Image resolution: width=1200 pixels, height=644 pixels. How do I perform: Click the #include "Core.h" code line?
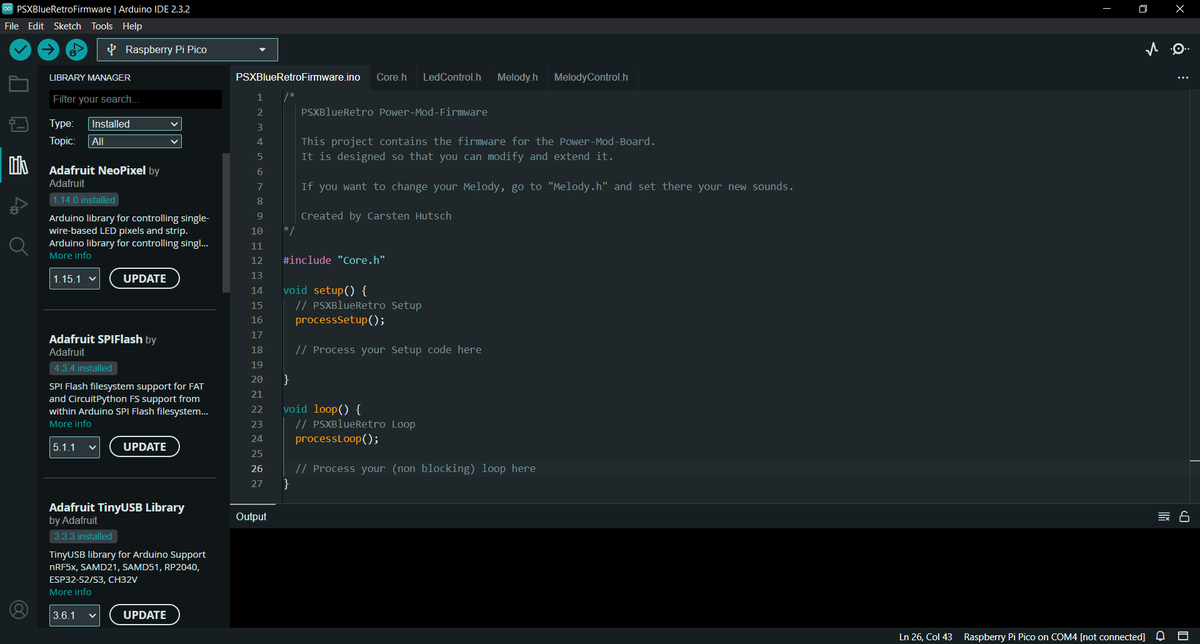point(334,260)
